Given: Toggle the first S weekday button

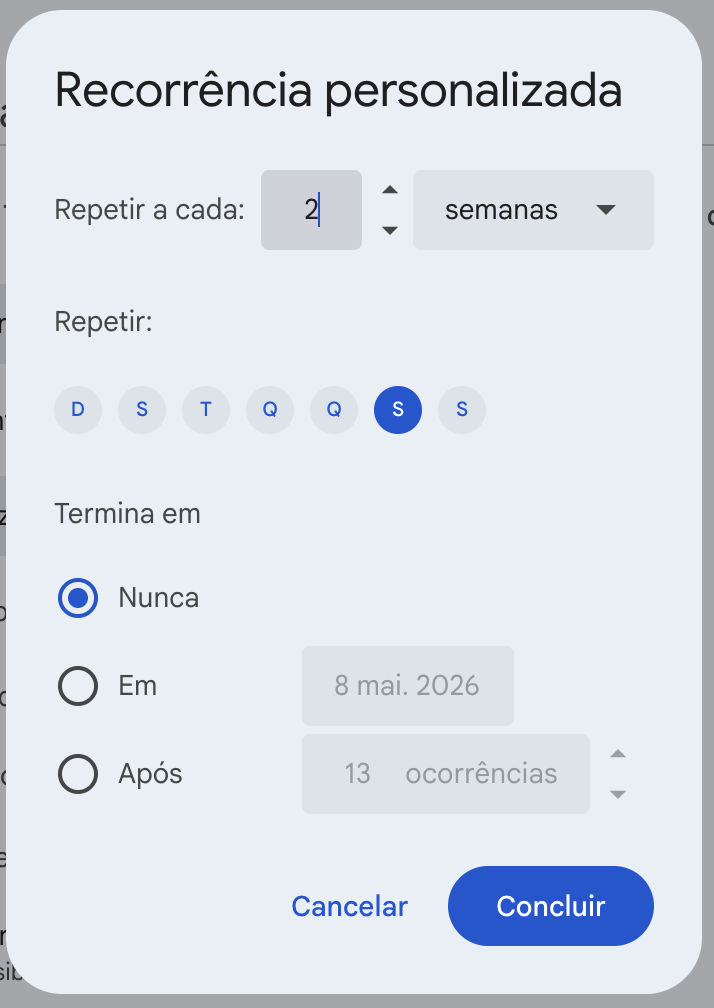Looking at the screenshot, I should [142, 410].
